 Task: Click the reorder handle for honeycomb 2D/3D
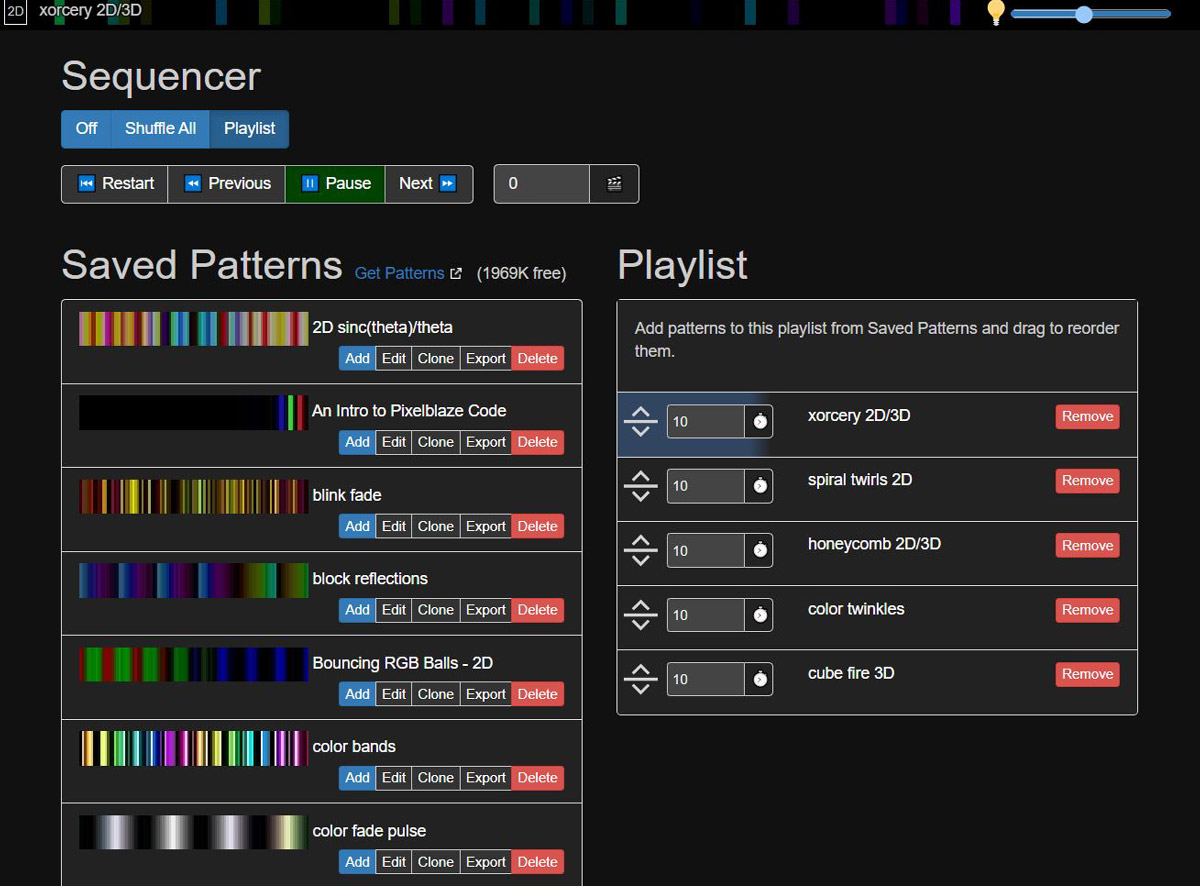[640, 550]
